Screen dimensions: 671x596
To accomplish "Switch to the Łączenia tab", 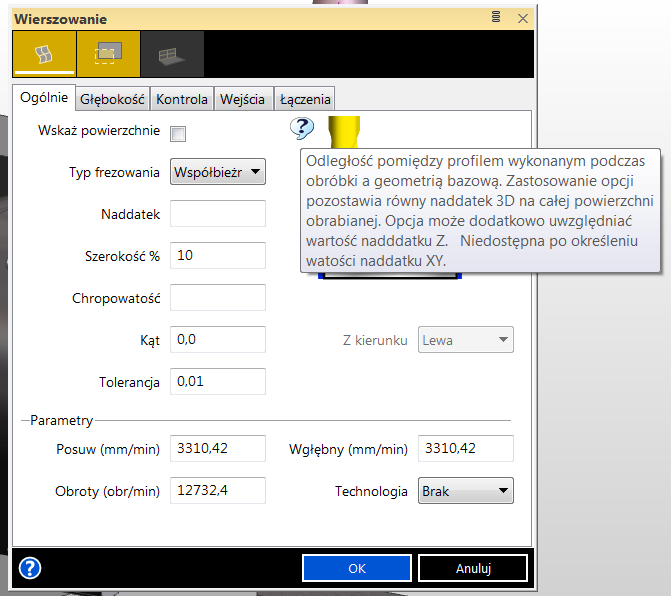I will [x=305, y=99].
